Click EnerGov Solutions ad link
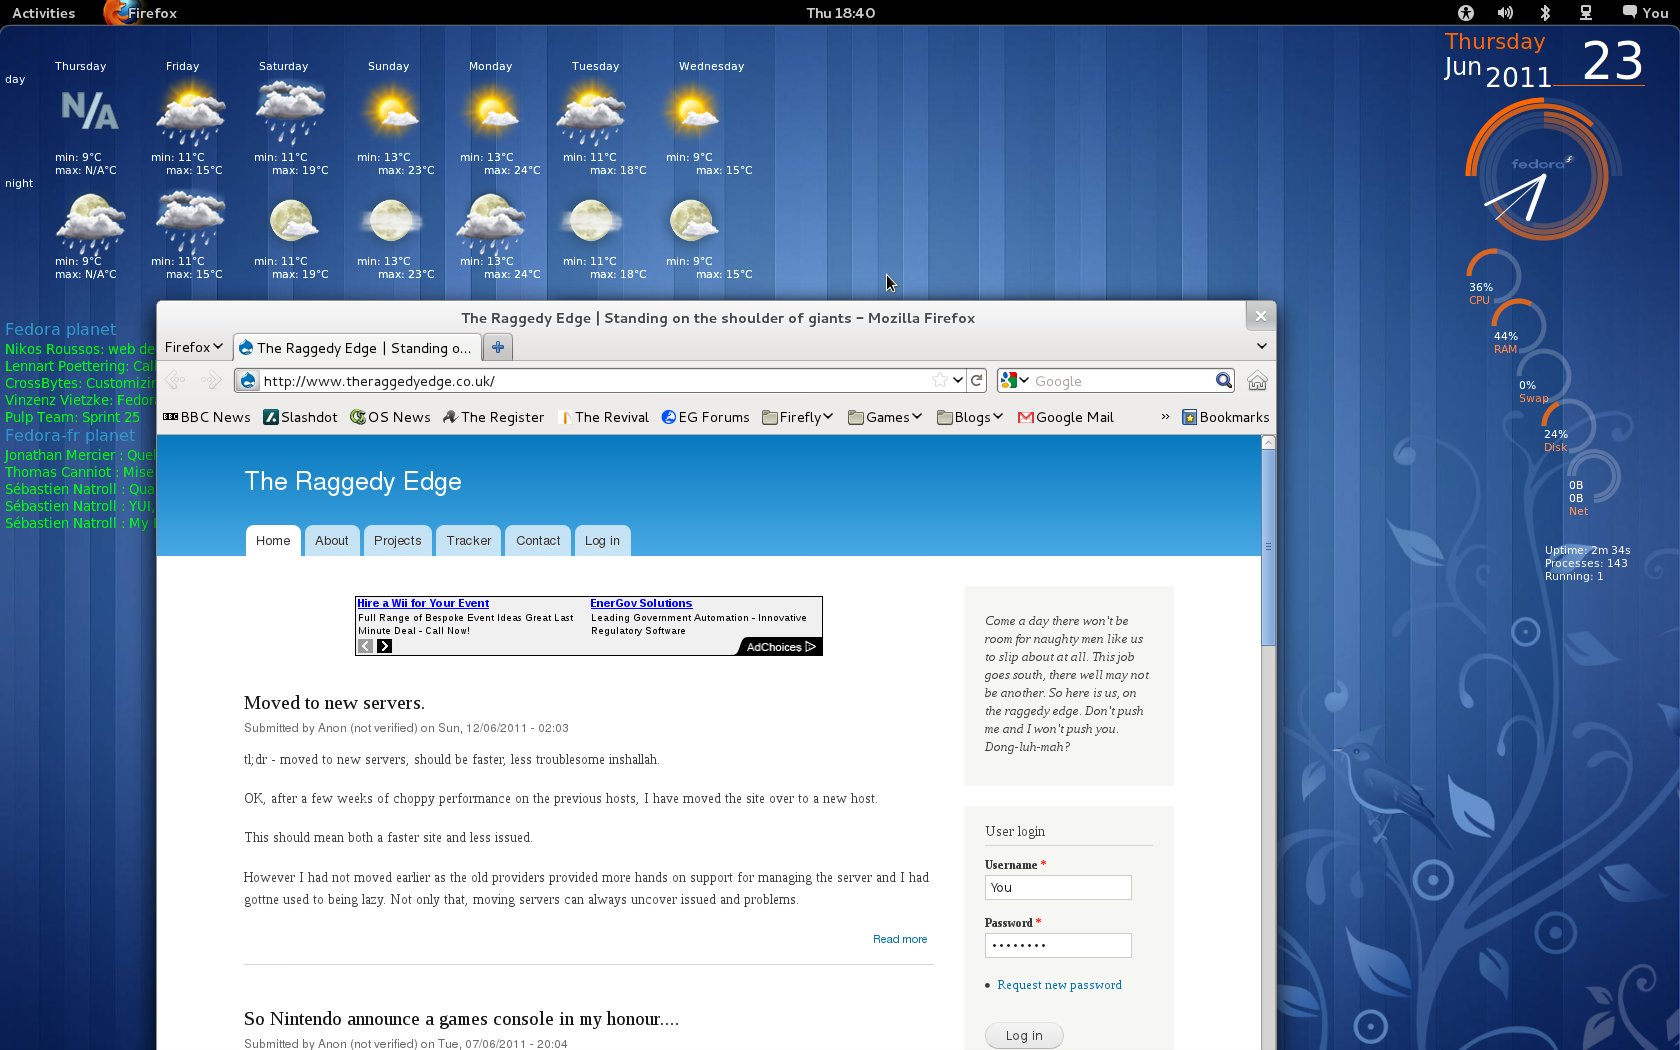 641,603
